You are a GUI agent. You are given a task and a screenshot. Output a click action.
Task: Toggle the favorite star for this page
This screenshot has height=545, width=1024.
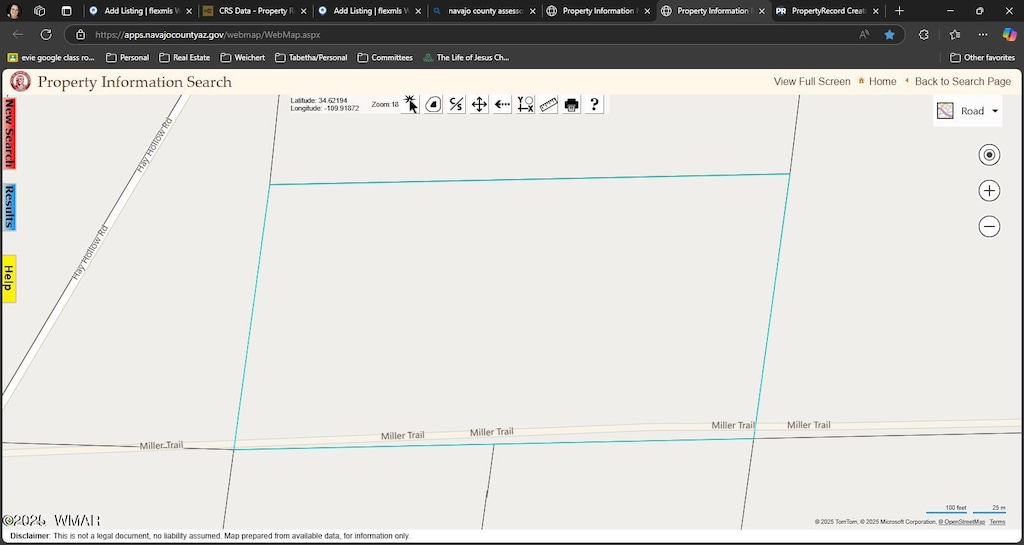tap(889, 35)
